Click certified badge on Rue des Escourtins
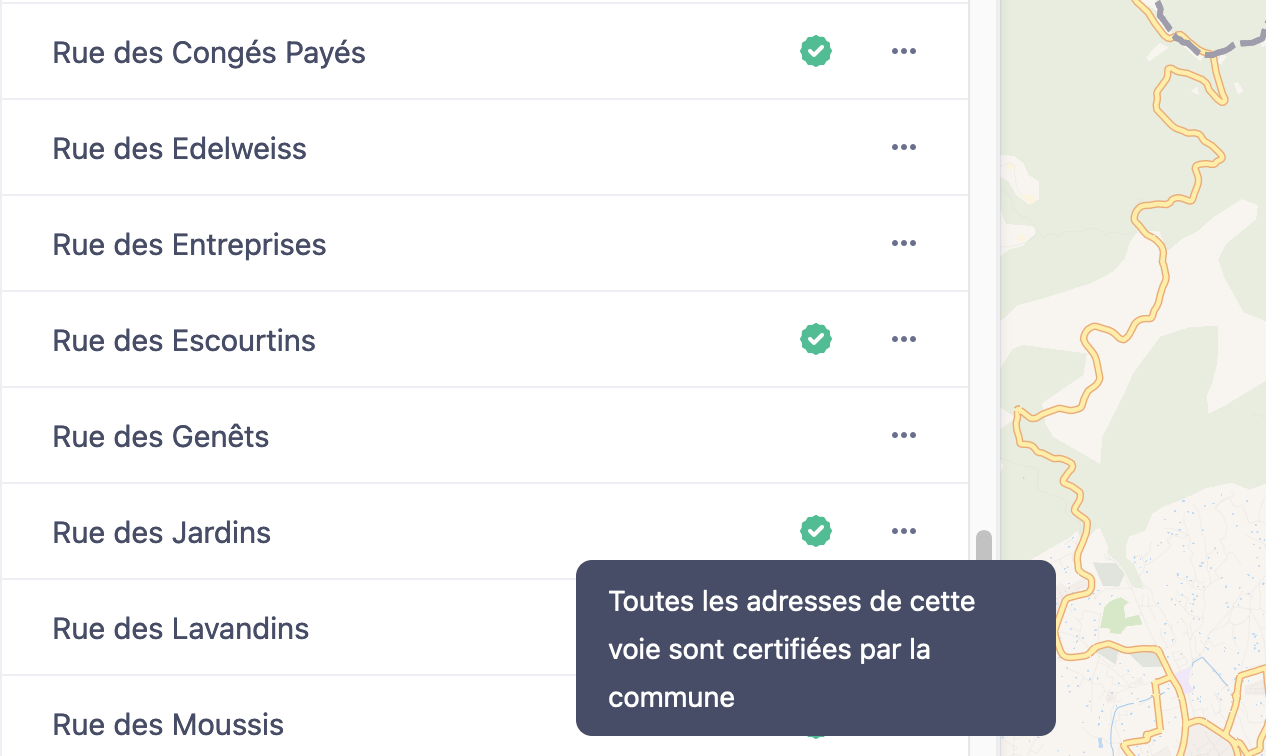1266x756 pixels. coord(816,339)
